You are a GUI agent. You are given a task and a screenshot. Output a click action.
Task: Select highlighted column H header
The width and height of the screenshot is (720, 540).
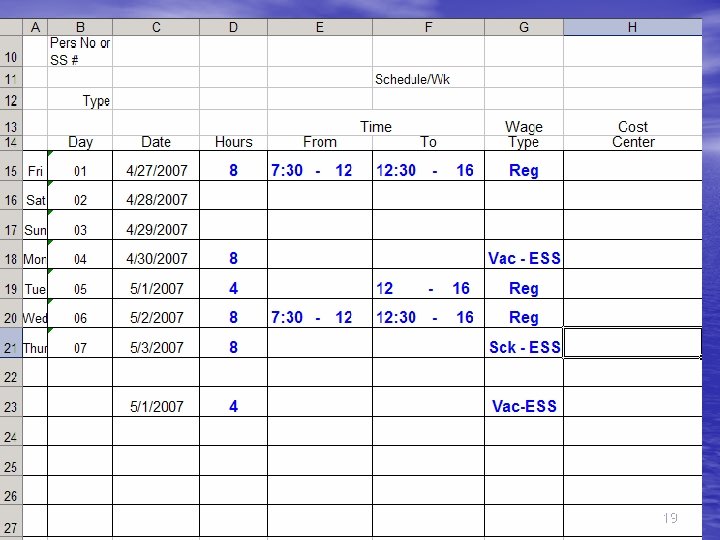pos(632,27)
